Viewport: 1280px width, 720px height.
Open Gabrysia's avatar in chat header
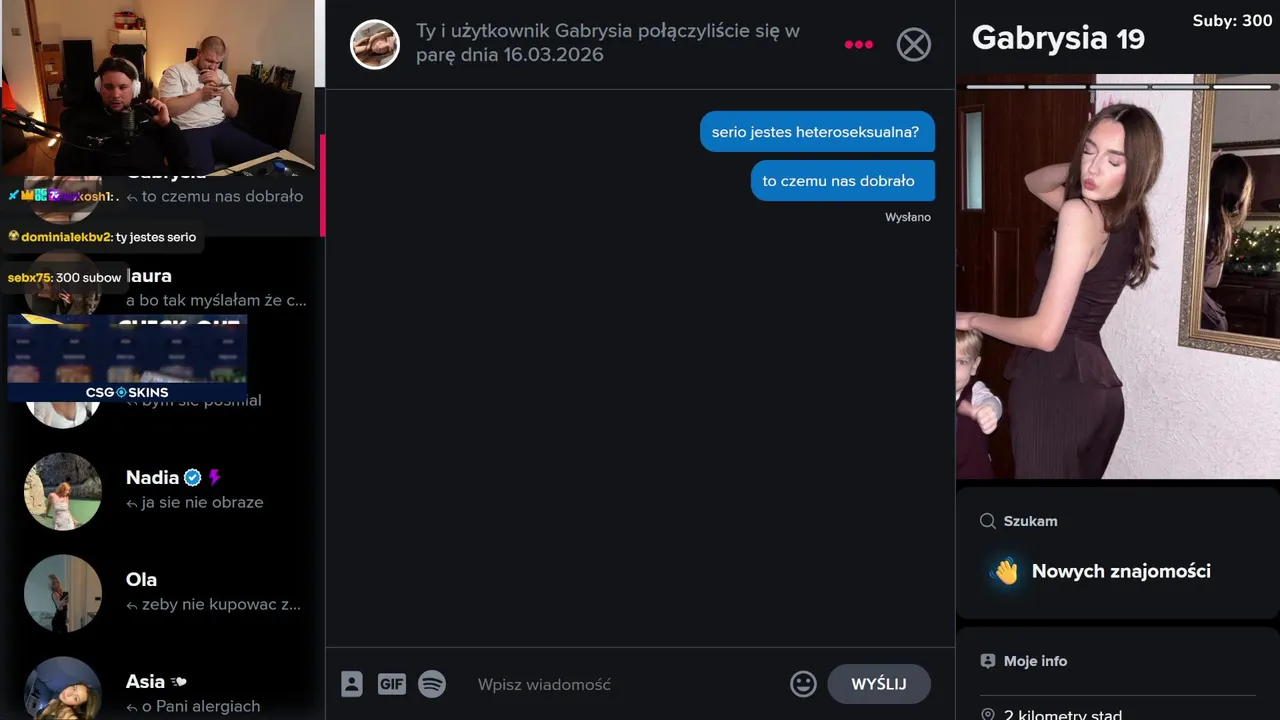(375, 44)
